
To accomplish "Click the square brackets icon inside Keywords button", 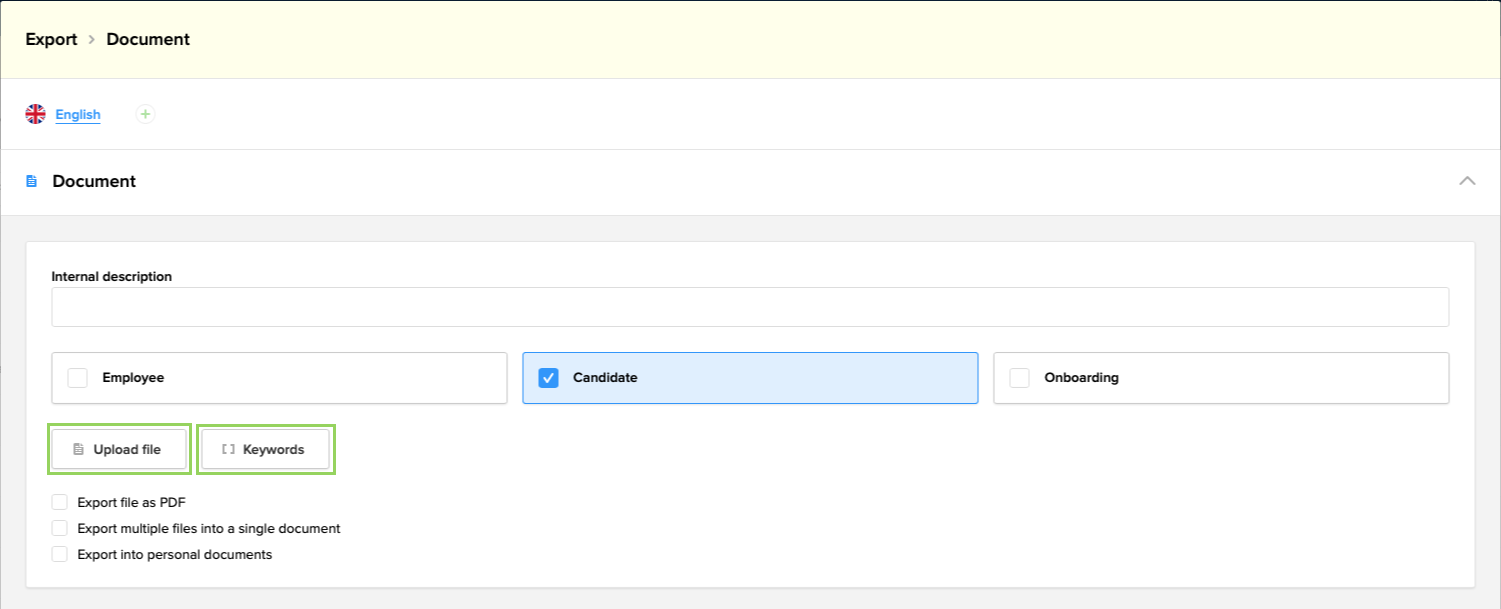I will point(226,448).
